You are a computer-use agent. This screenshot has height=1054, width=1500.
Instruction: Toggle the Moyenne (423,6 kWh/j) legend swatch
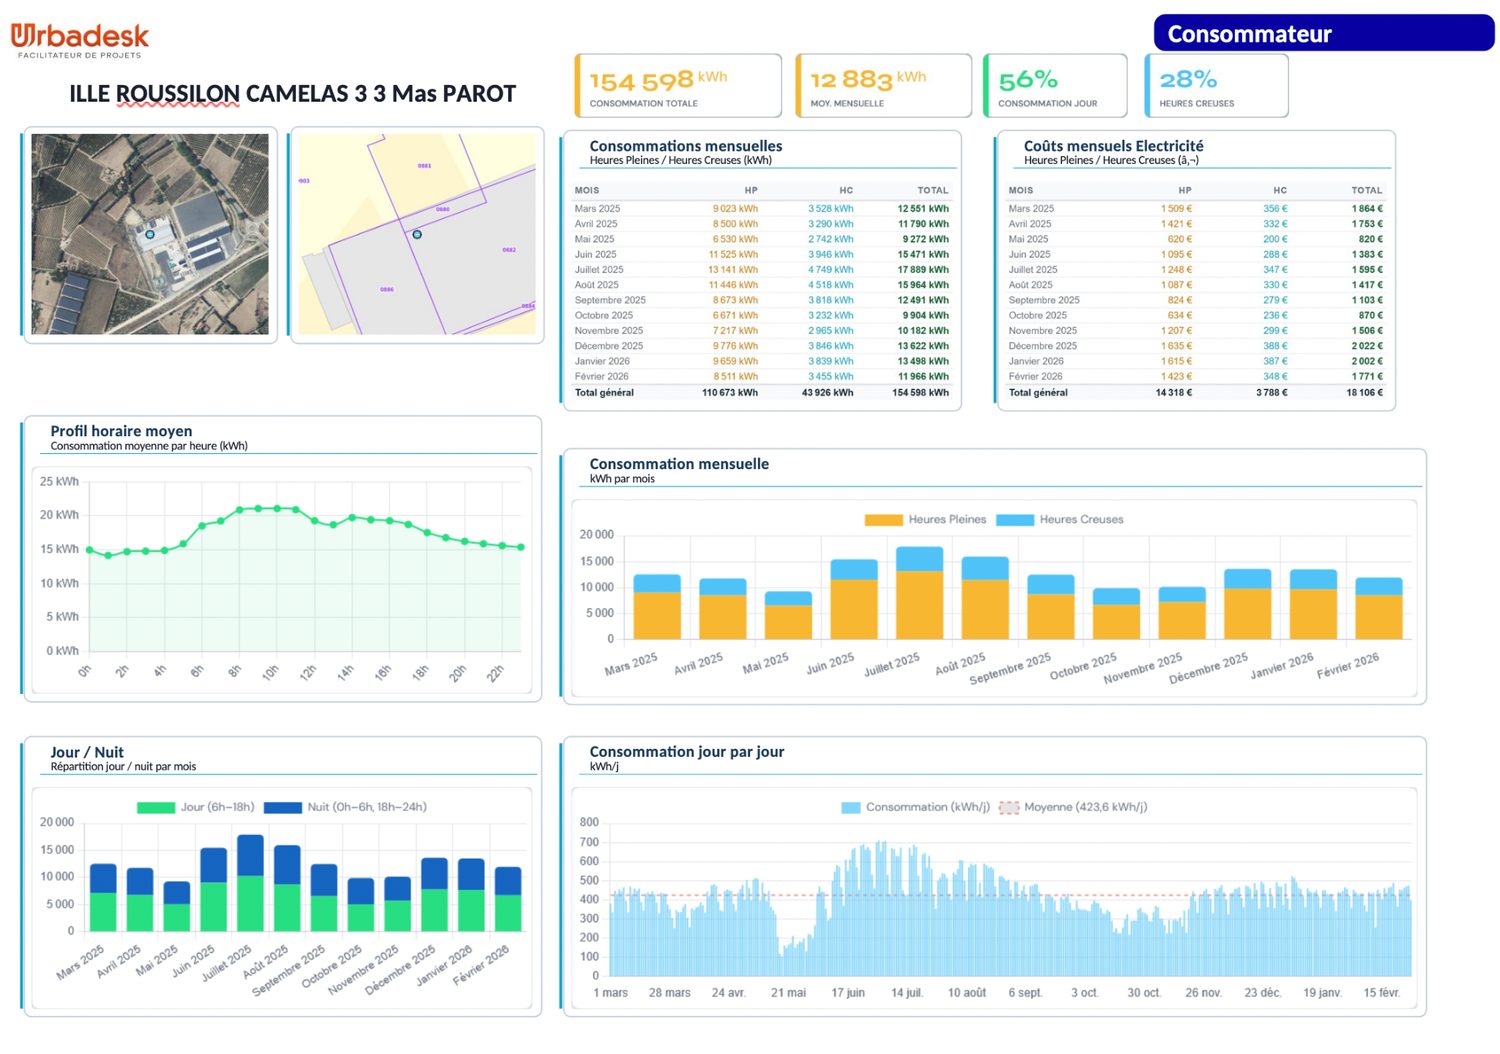pos(1009,807)
